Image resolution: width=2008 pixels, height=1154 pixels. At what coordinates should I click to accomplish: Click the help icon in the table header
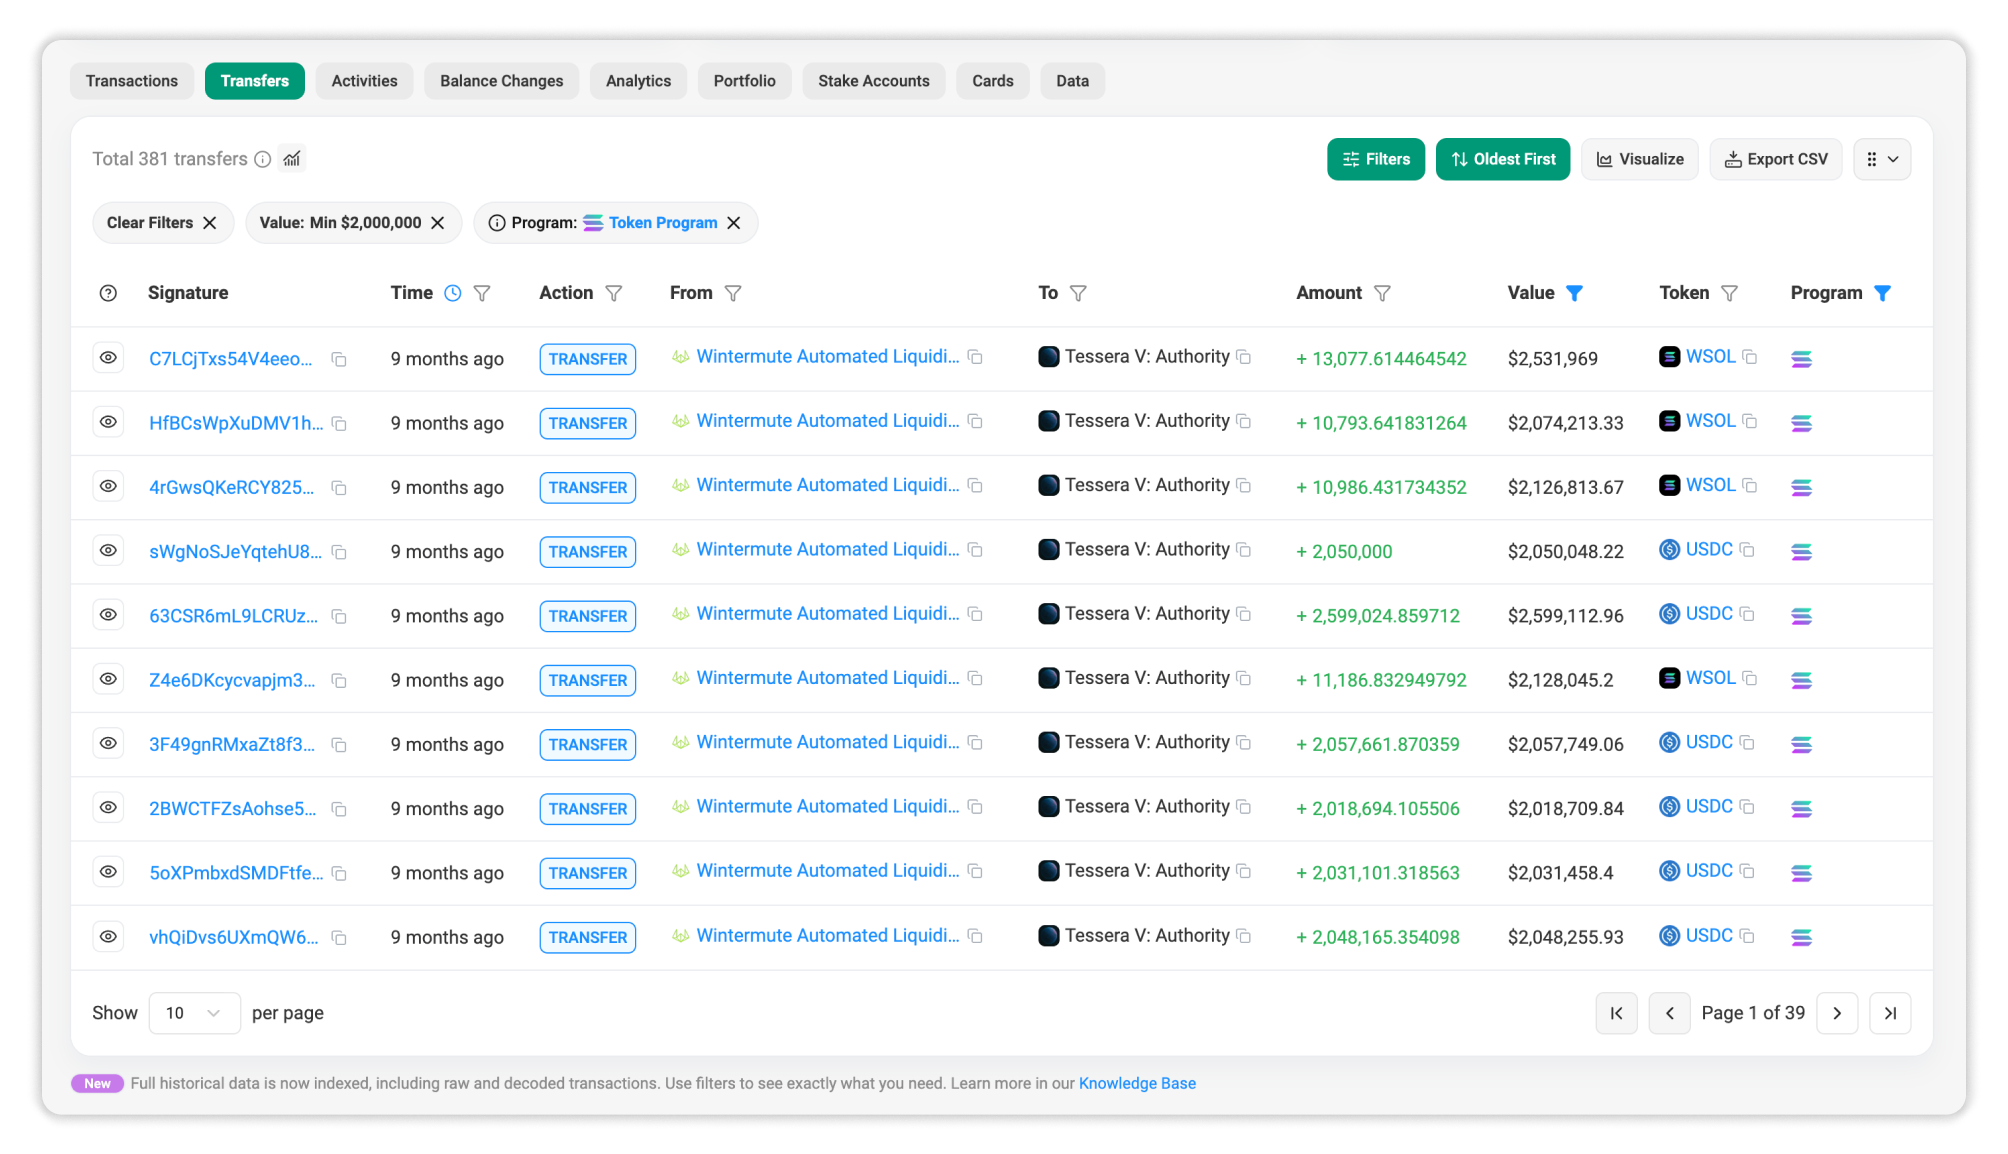(x=108, y=293)
